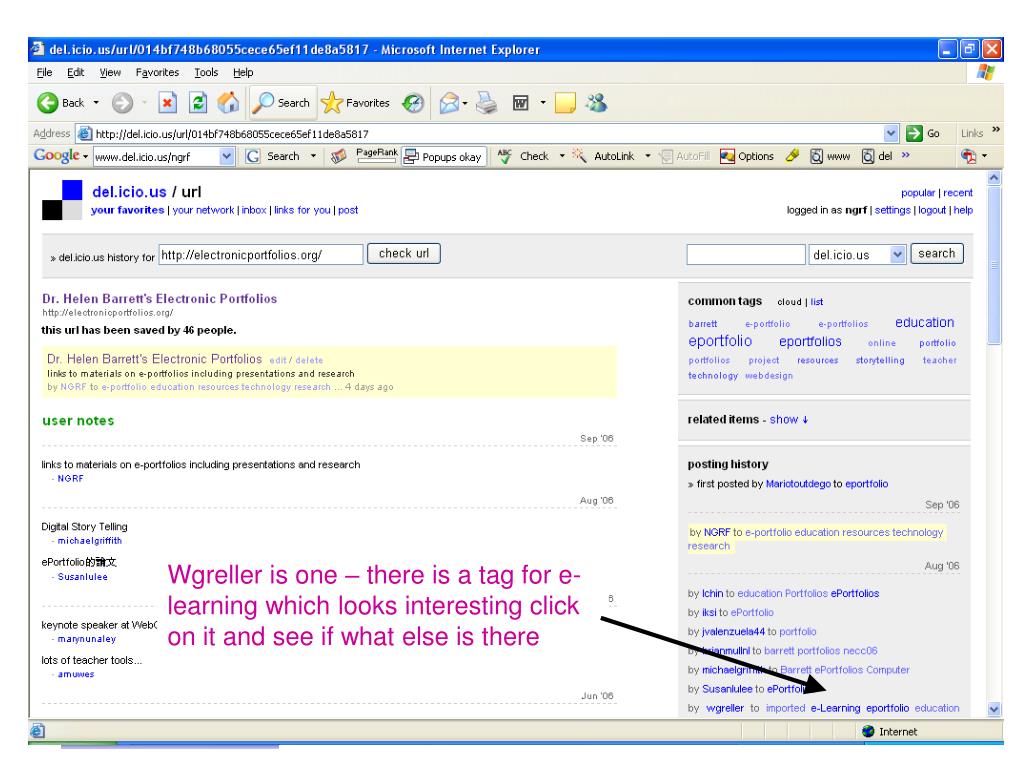The image size is (1024, 768).
Task: Click the del.icio.us search text field
Action: click(x=746, y=255)
